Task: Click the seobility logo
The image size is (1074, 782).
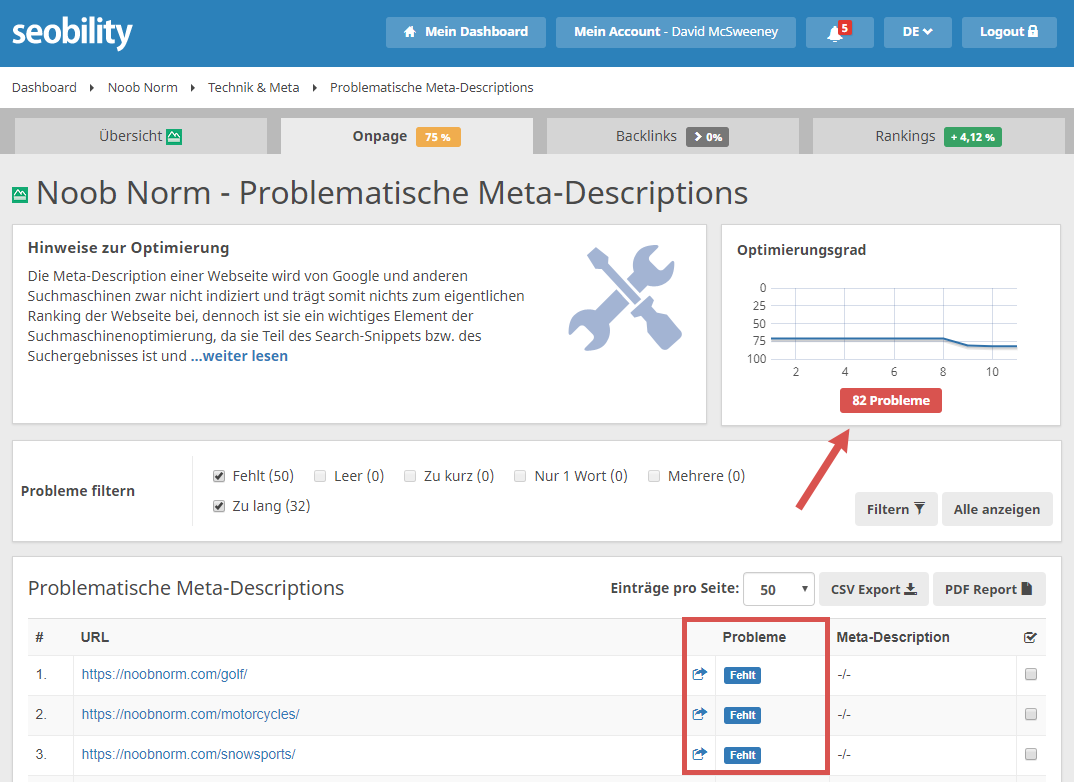Action: (x=72, y=32)
